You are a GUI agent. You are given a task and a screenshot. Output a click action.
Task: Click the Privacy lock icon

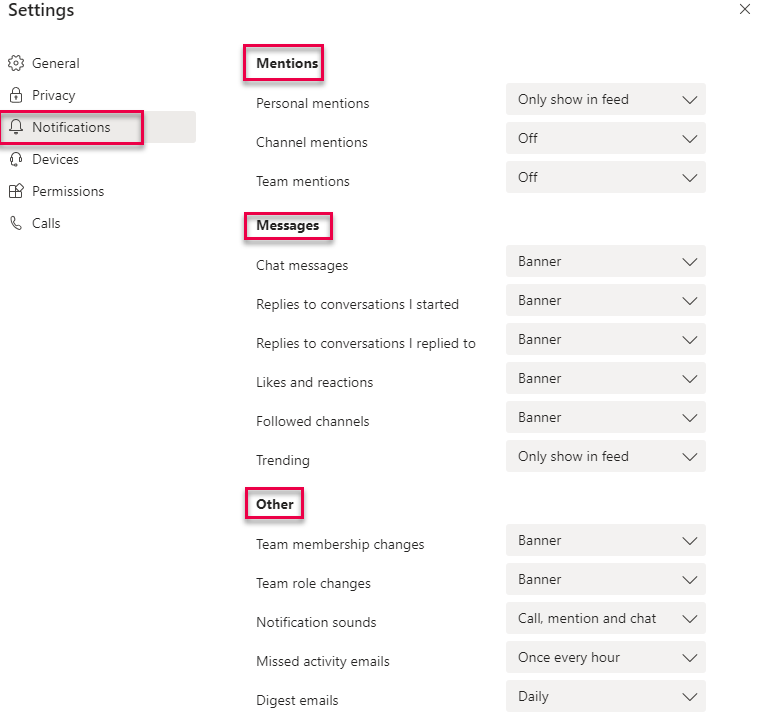(16, 95)
